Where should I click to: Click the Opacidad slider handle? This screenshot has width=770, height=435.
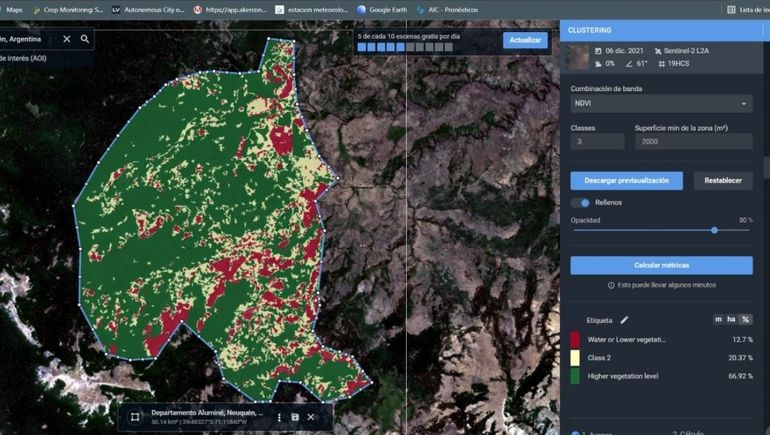[714, 230]
